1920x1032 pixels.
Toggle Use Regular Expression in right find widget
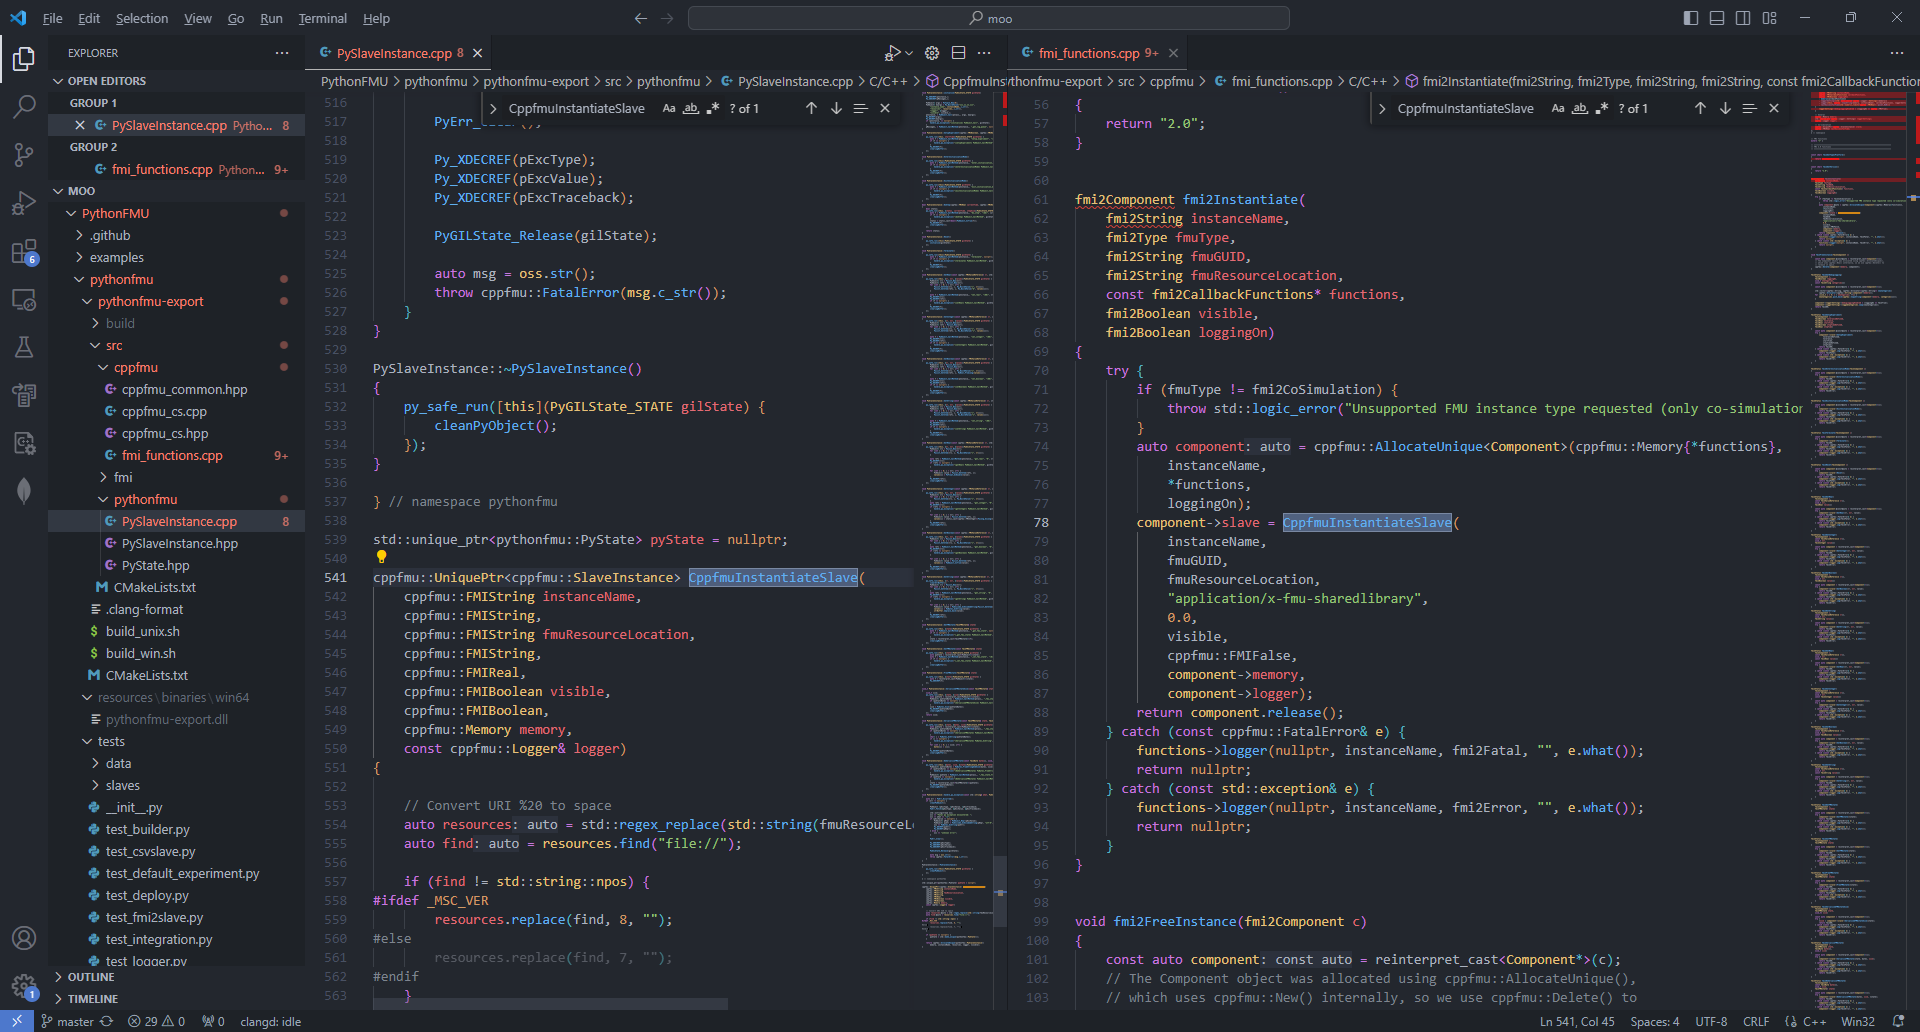point(1602,108)
